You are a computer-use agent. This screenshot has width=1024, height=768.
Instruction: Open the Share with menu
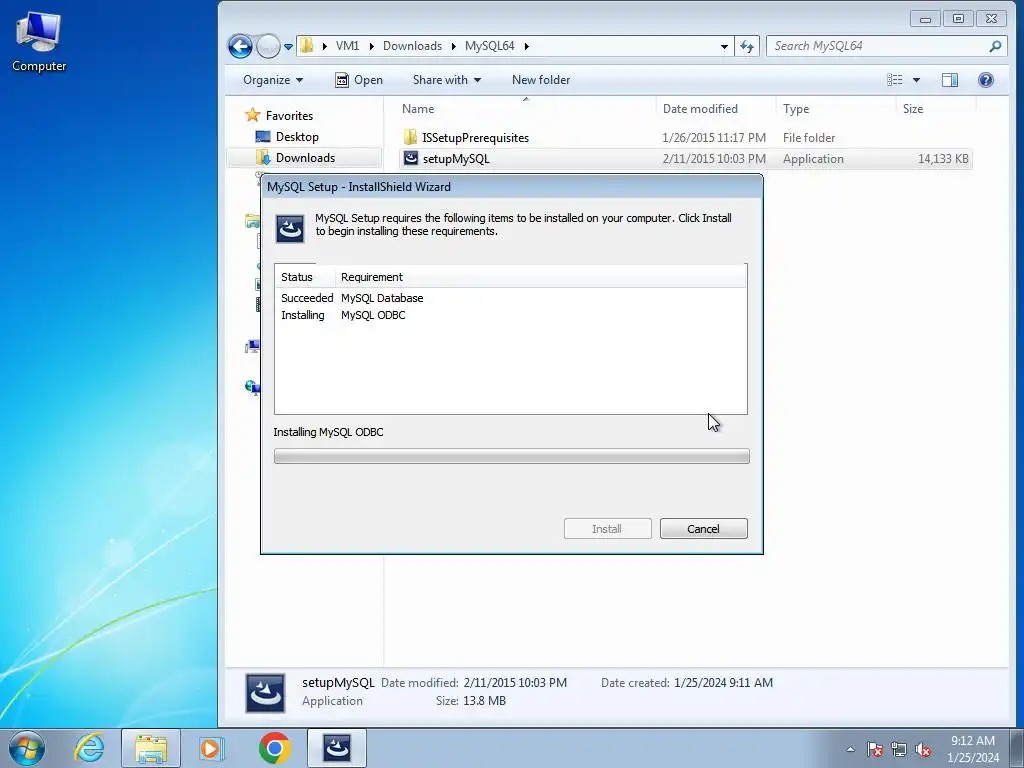tap(447, 80)
